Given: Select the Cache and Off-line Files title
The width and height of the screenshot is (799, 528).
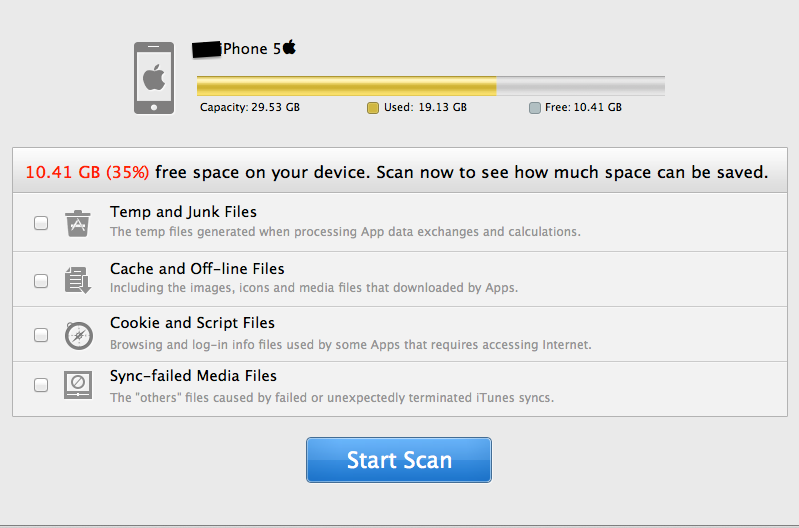Looking at the screenshot, I should click(x=197, y=269).
